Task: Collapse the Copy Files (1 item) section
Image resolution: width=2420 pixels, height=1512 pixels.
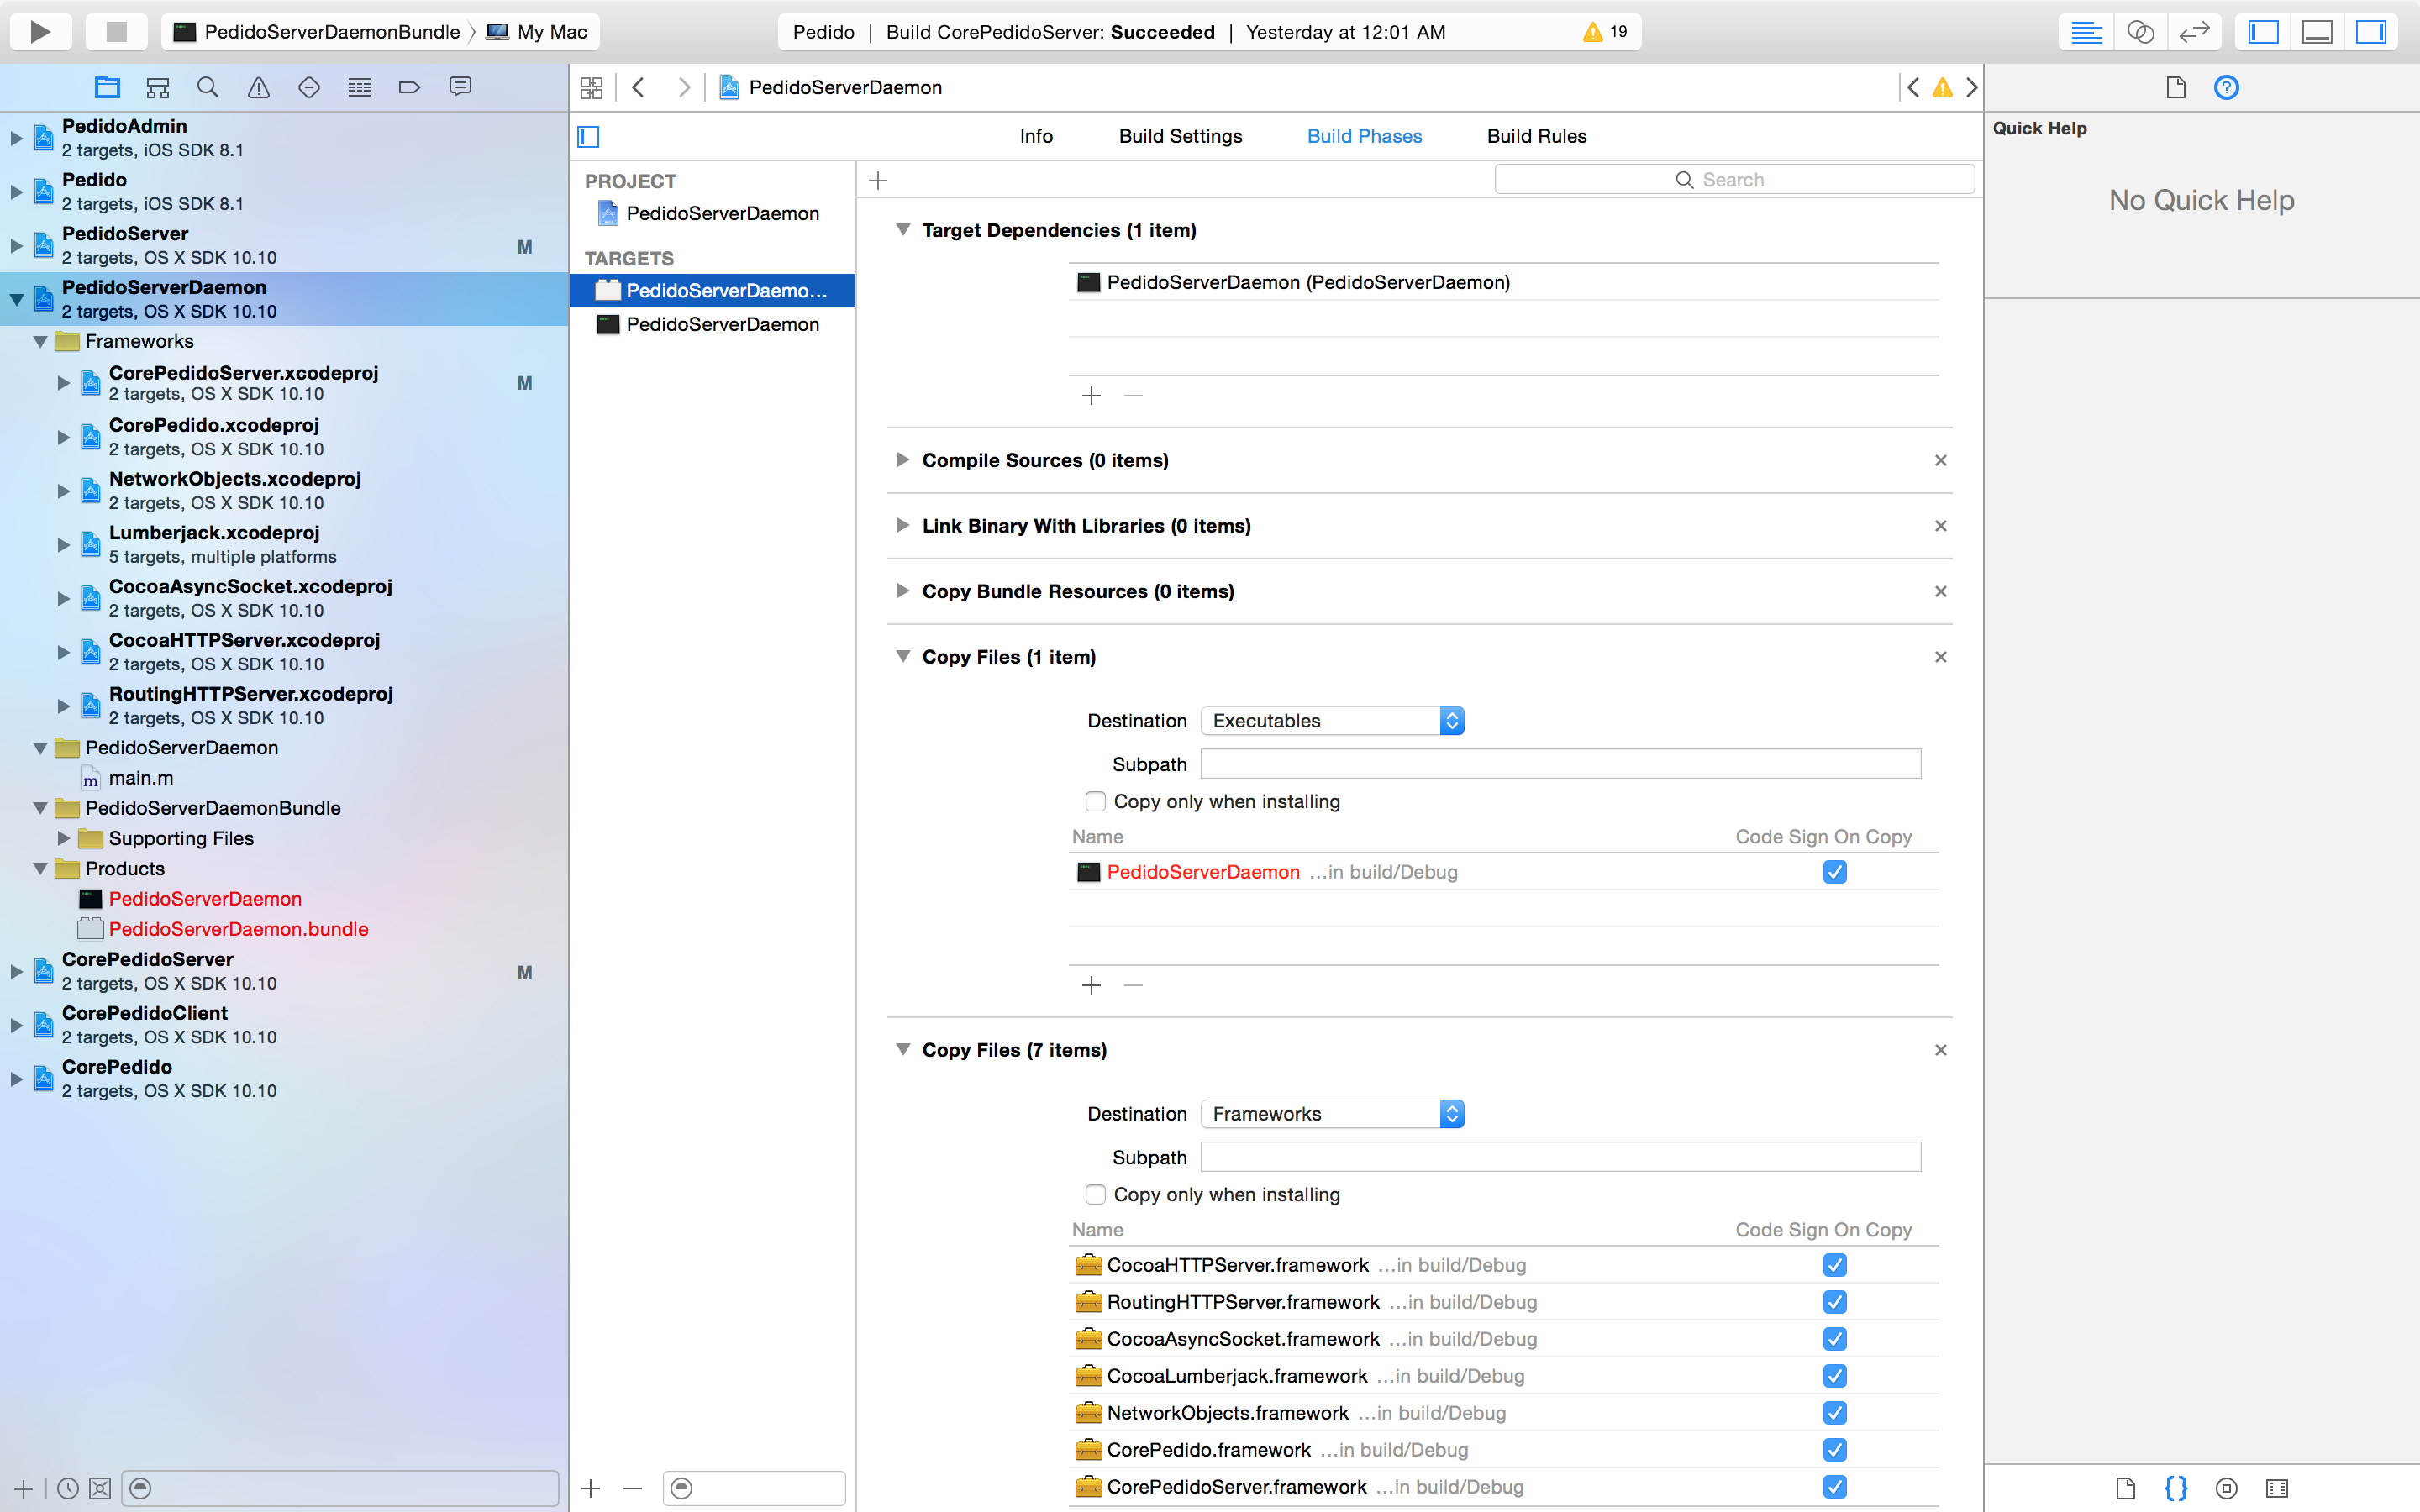Action: pos(902,657)
